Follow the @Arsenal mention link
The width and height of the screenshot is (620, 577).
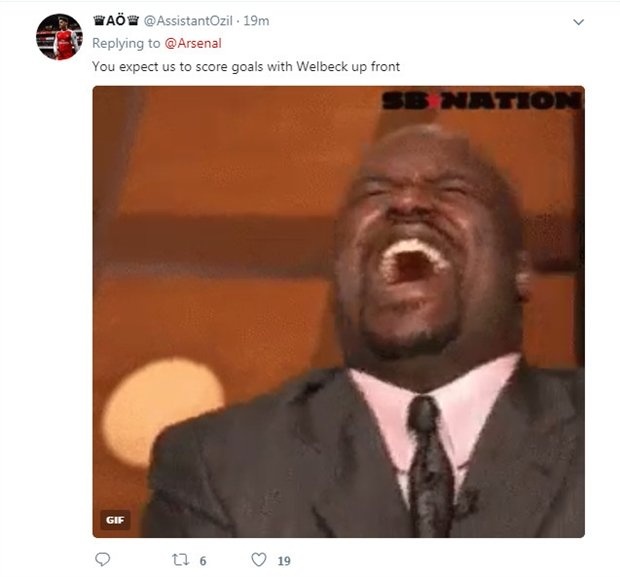point(193,43)
